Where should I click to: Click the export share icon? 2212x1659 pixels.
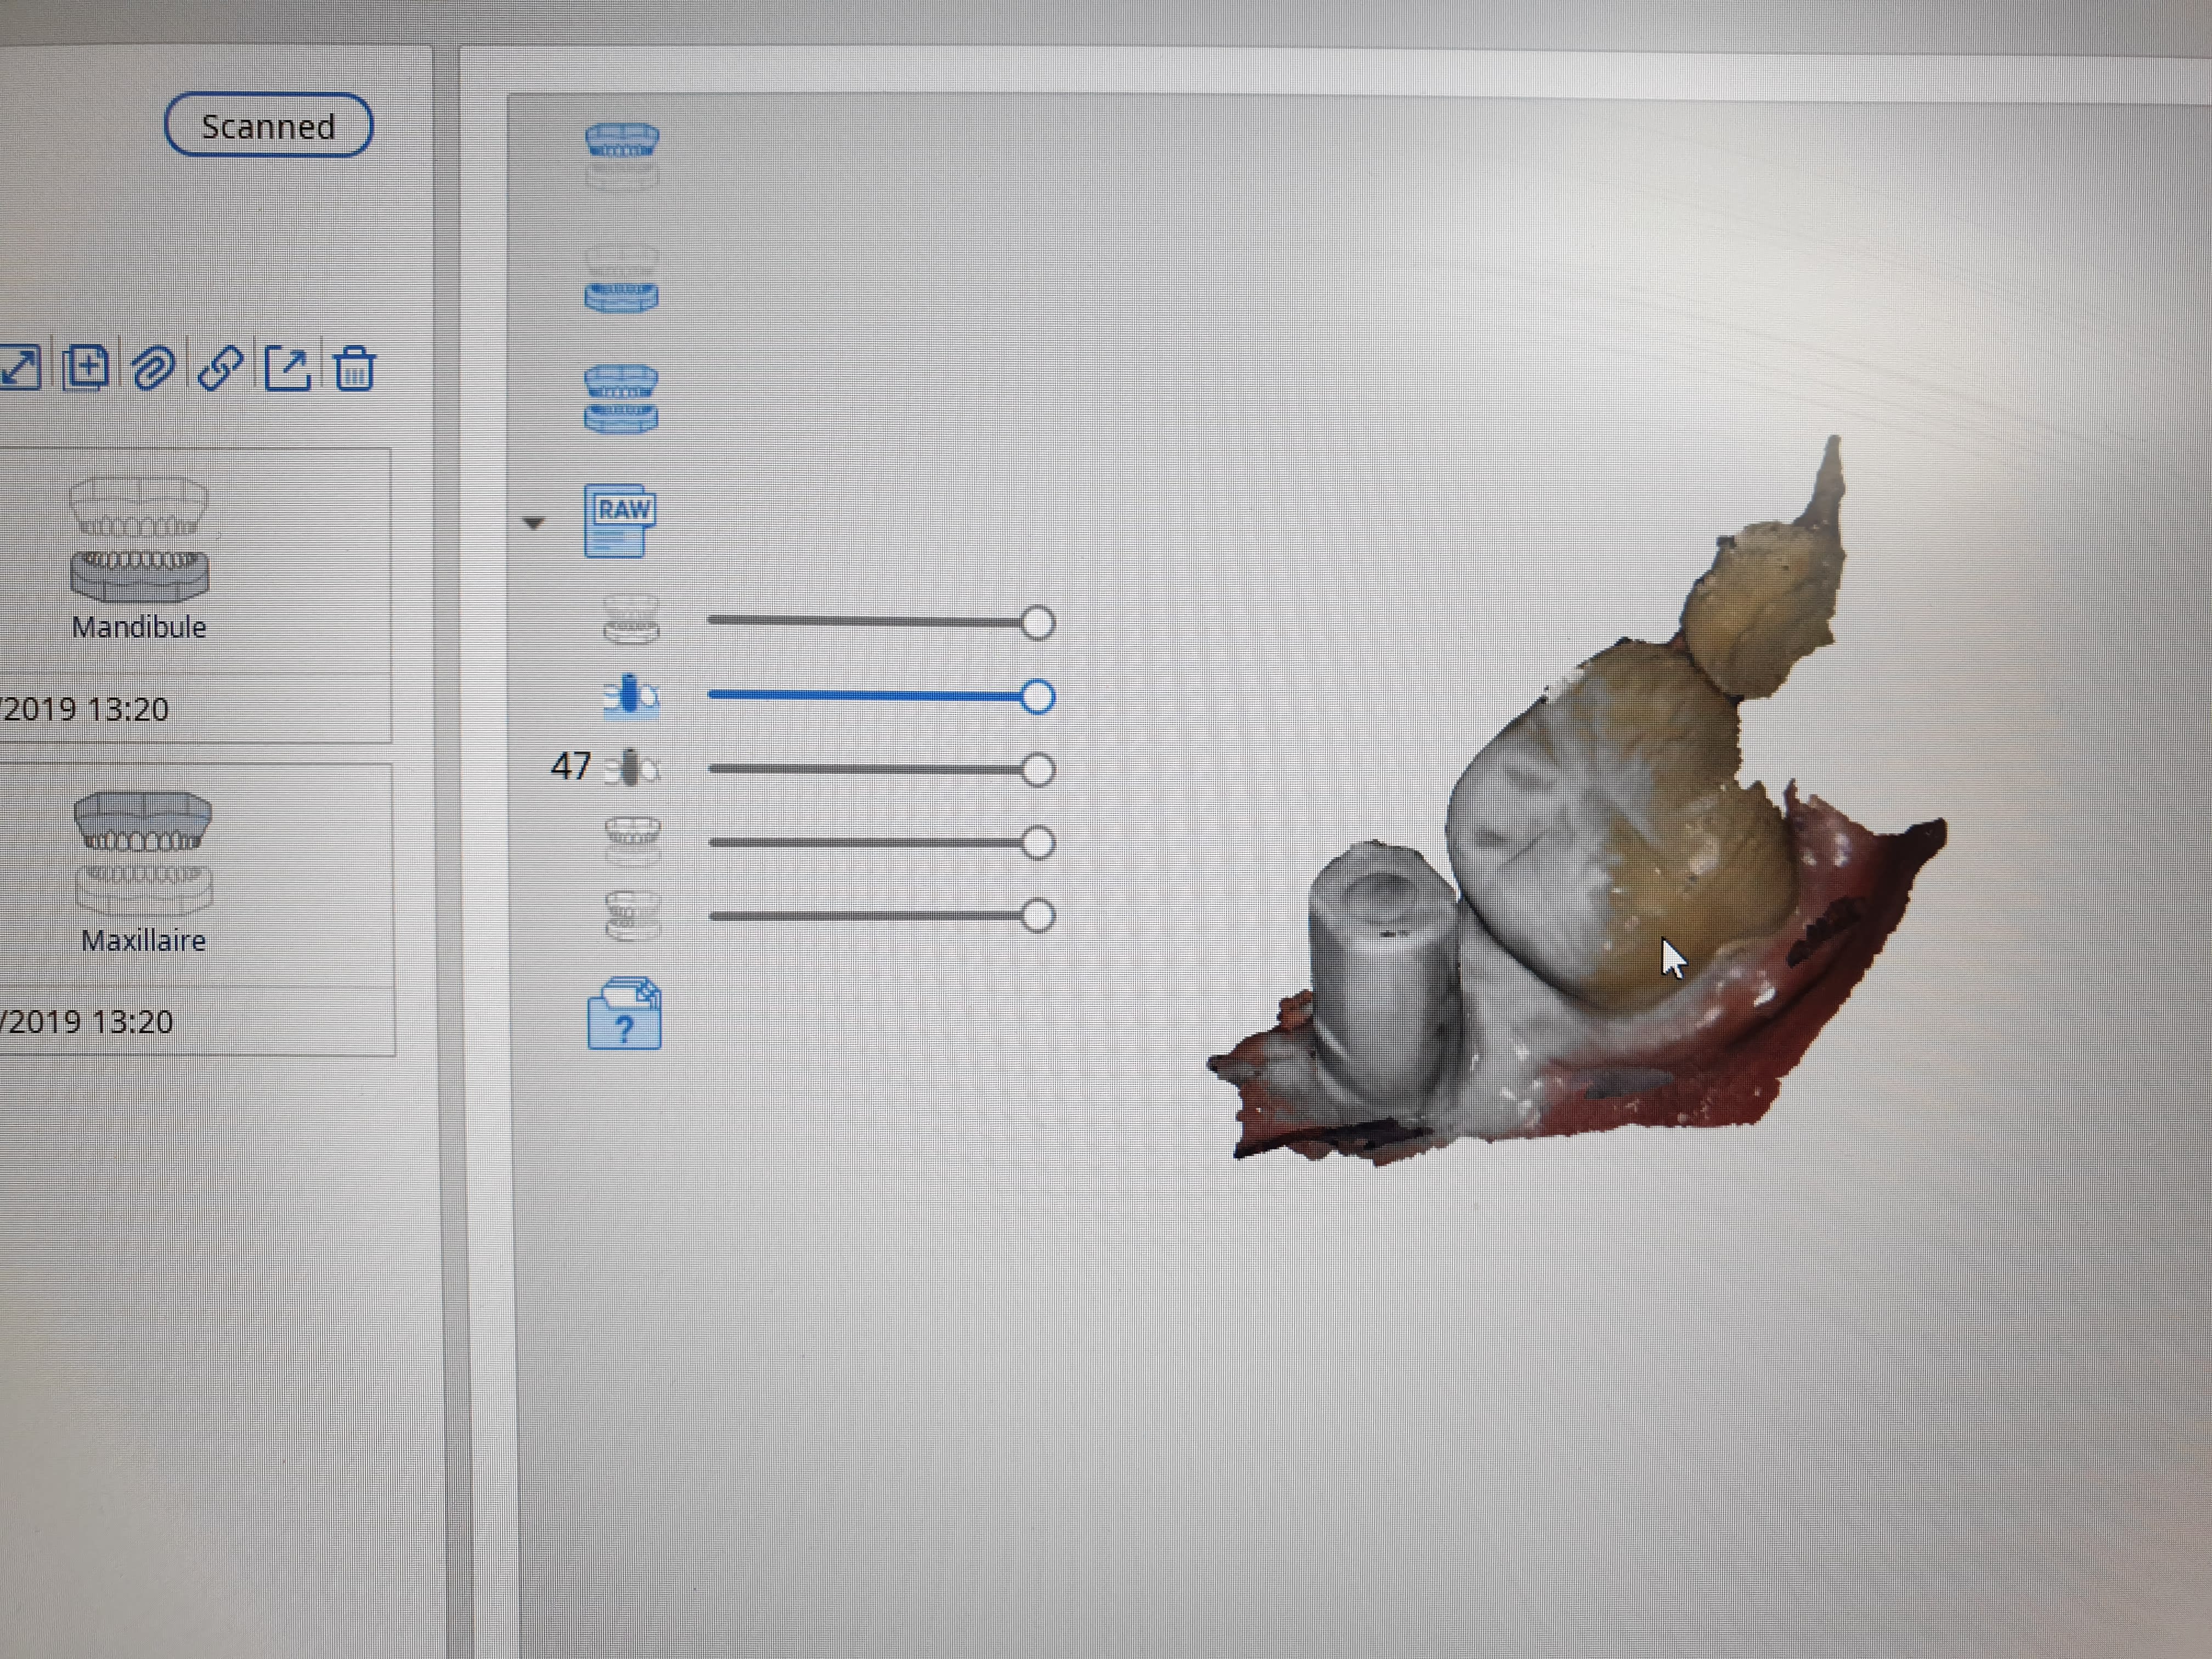(x=288, y=368)
